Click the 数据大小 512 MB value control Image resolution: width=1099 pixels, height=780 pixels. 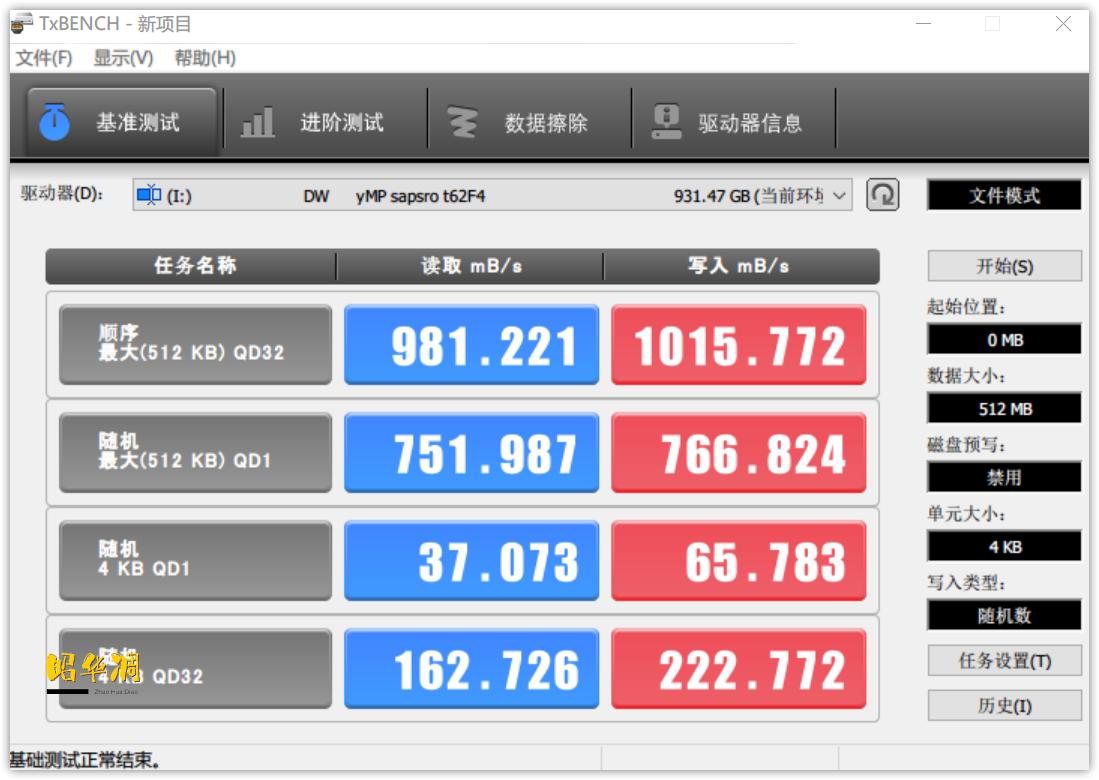click(1004, 409)
